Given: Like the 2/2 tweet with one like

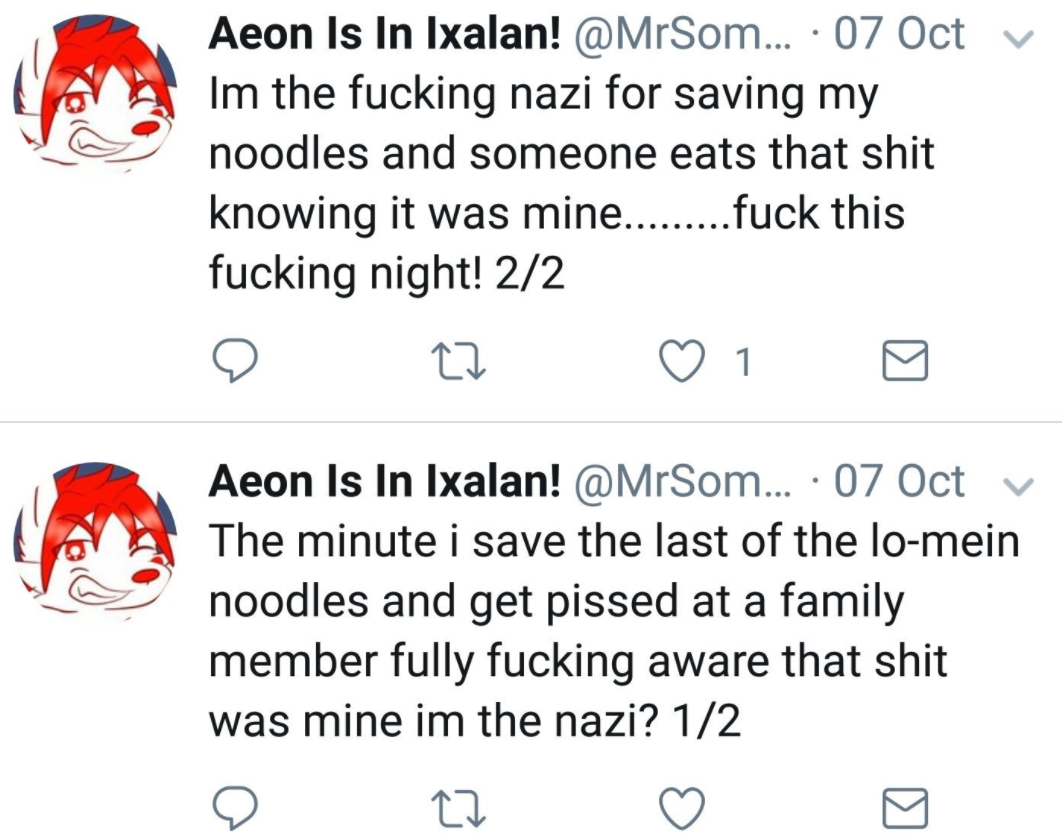Looking at the screenshot, I should point(682,361).
